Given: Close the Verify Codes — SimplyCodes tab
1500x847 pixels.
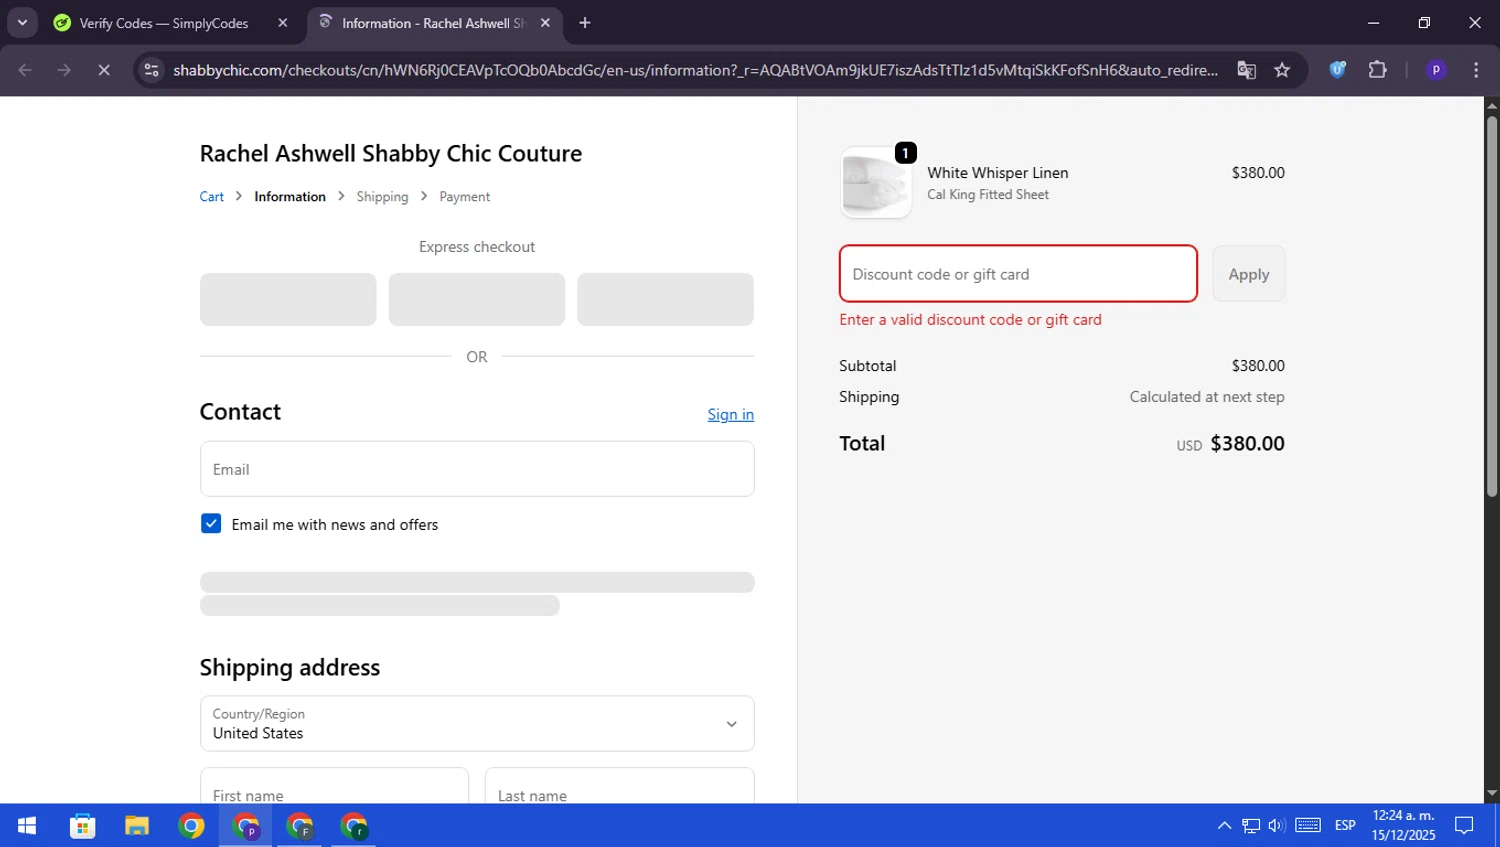Looking at the screenshot, I should coord(283,23).
